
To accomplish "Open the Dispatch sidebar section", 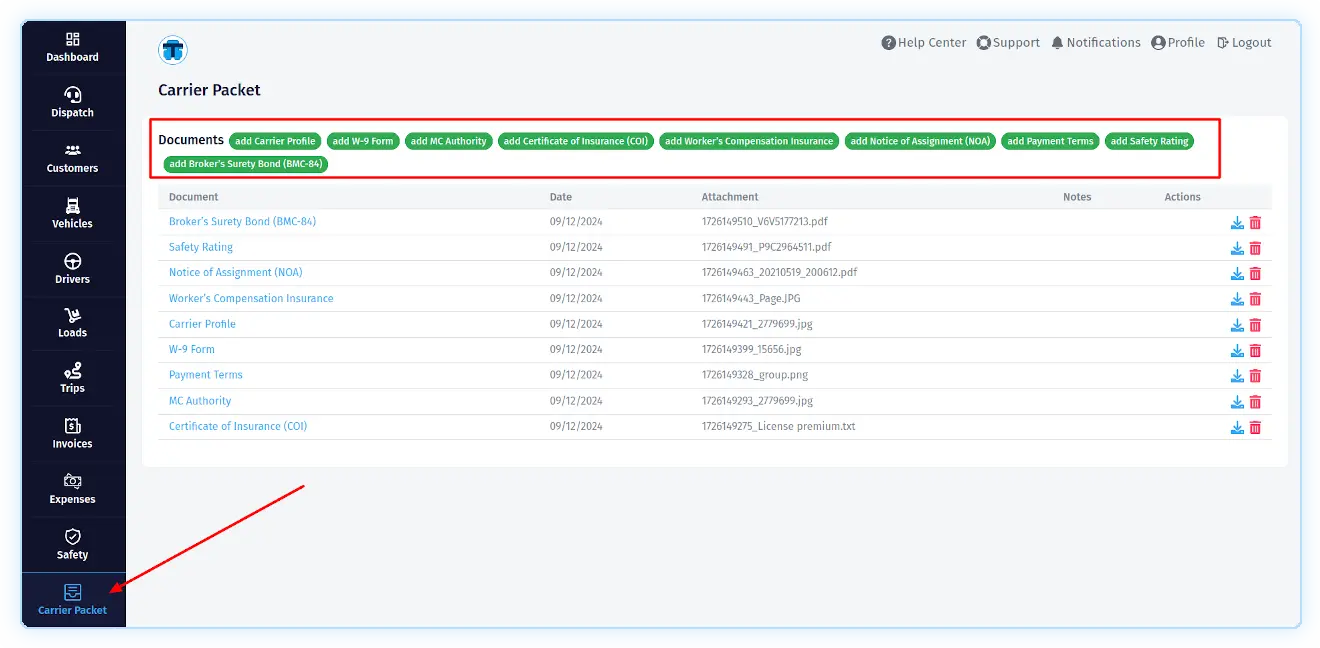I will [73, 102].
